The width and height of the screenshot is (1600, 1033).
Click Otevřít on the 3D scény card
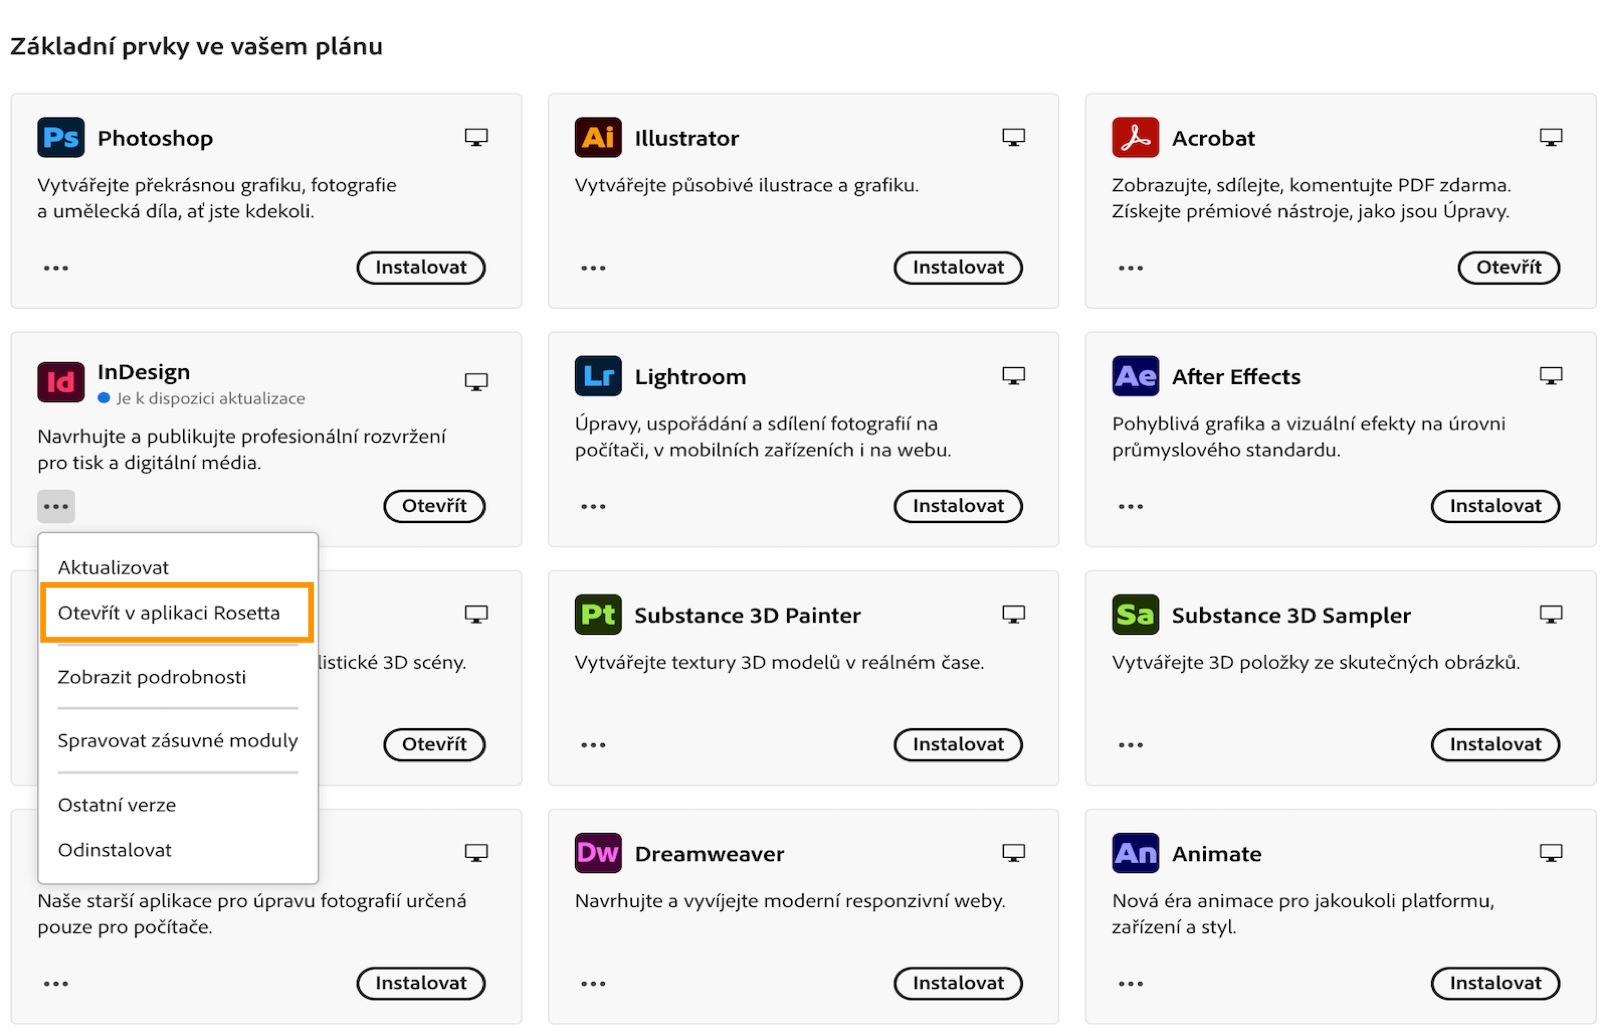click(x=434, y=744)
